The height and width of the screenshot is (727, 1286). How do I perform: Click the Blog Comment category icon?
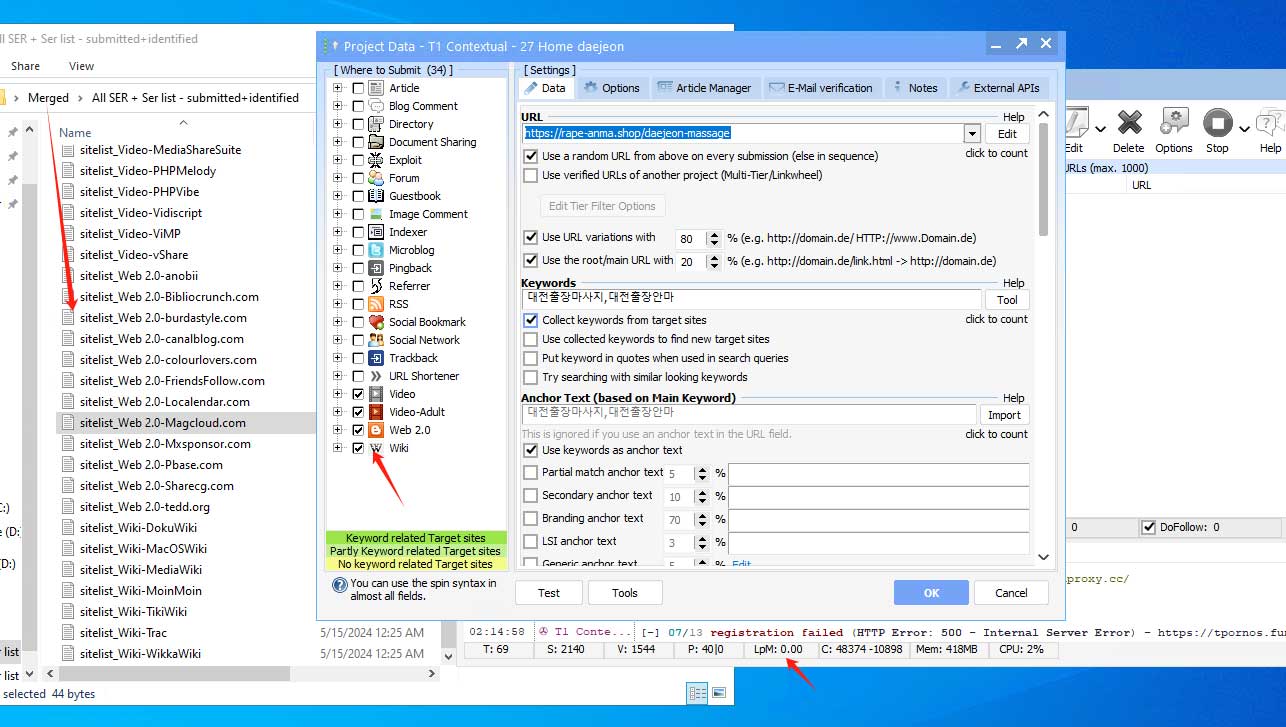[x=376, y=106]
